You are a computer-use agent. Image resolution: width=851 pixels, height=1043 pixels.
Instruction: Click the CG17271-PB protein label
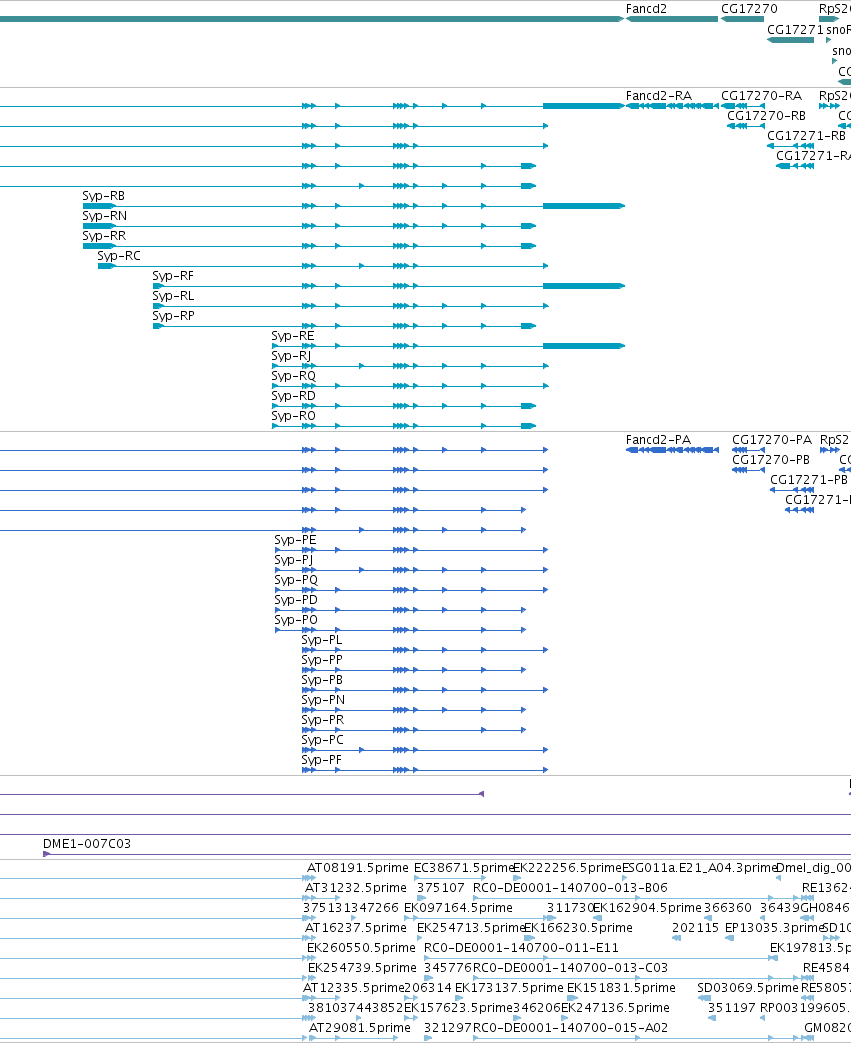(x=809, y=480)
